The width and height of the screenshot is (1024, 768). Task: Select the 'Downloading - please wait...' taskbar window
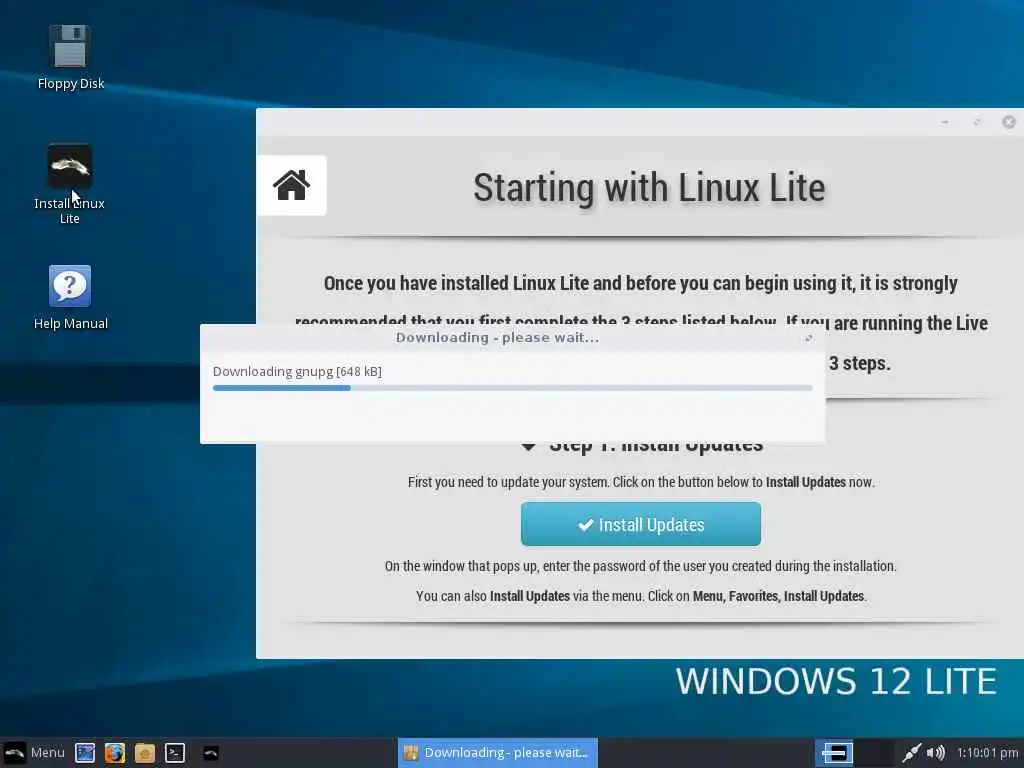498,753
